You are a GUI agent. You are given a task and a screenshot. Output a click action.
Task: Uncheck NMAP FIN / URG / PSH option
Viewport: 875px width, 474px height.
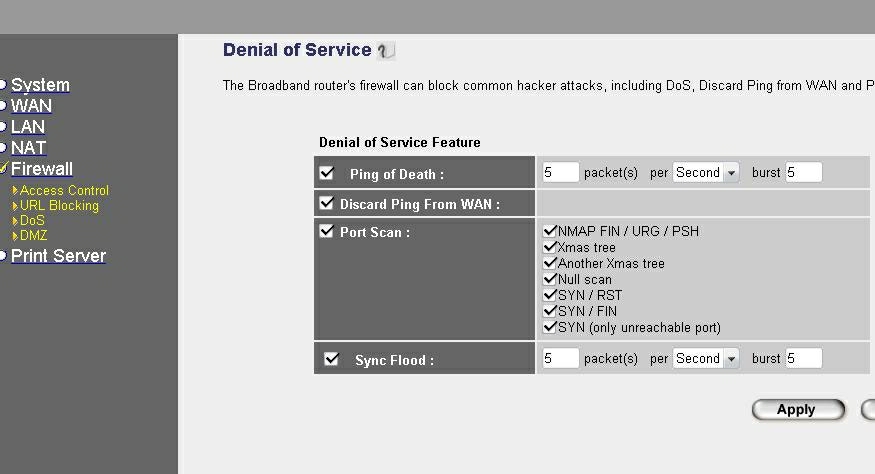(x=550, y=231)
